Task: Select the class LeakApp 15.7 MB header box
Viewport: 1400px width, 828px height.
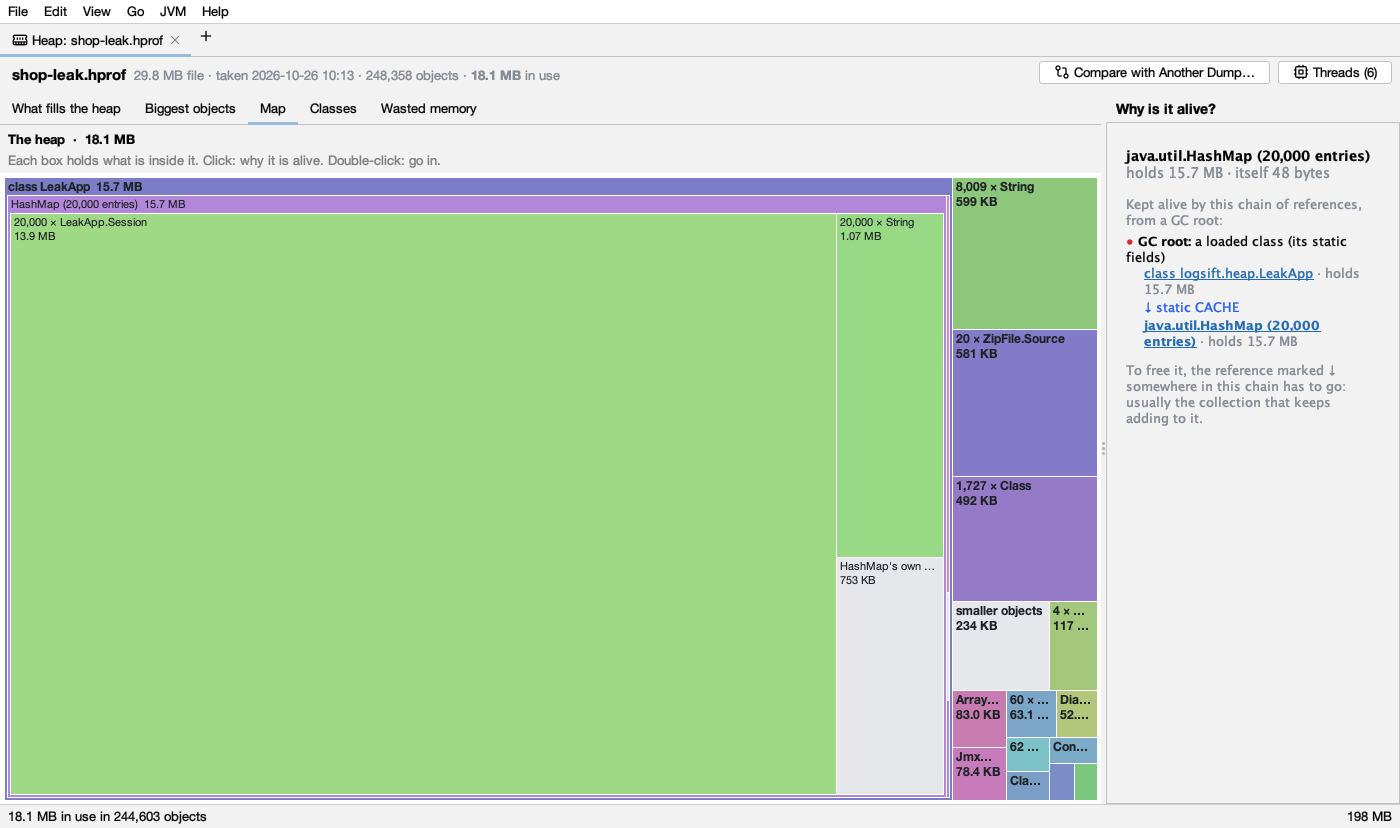Action: (x=478, y=187)
